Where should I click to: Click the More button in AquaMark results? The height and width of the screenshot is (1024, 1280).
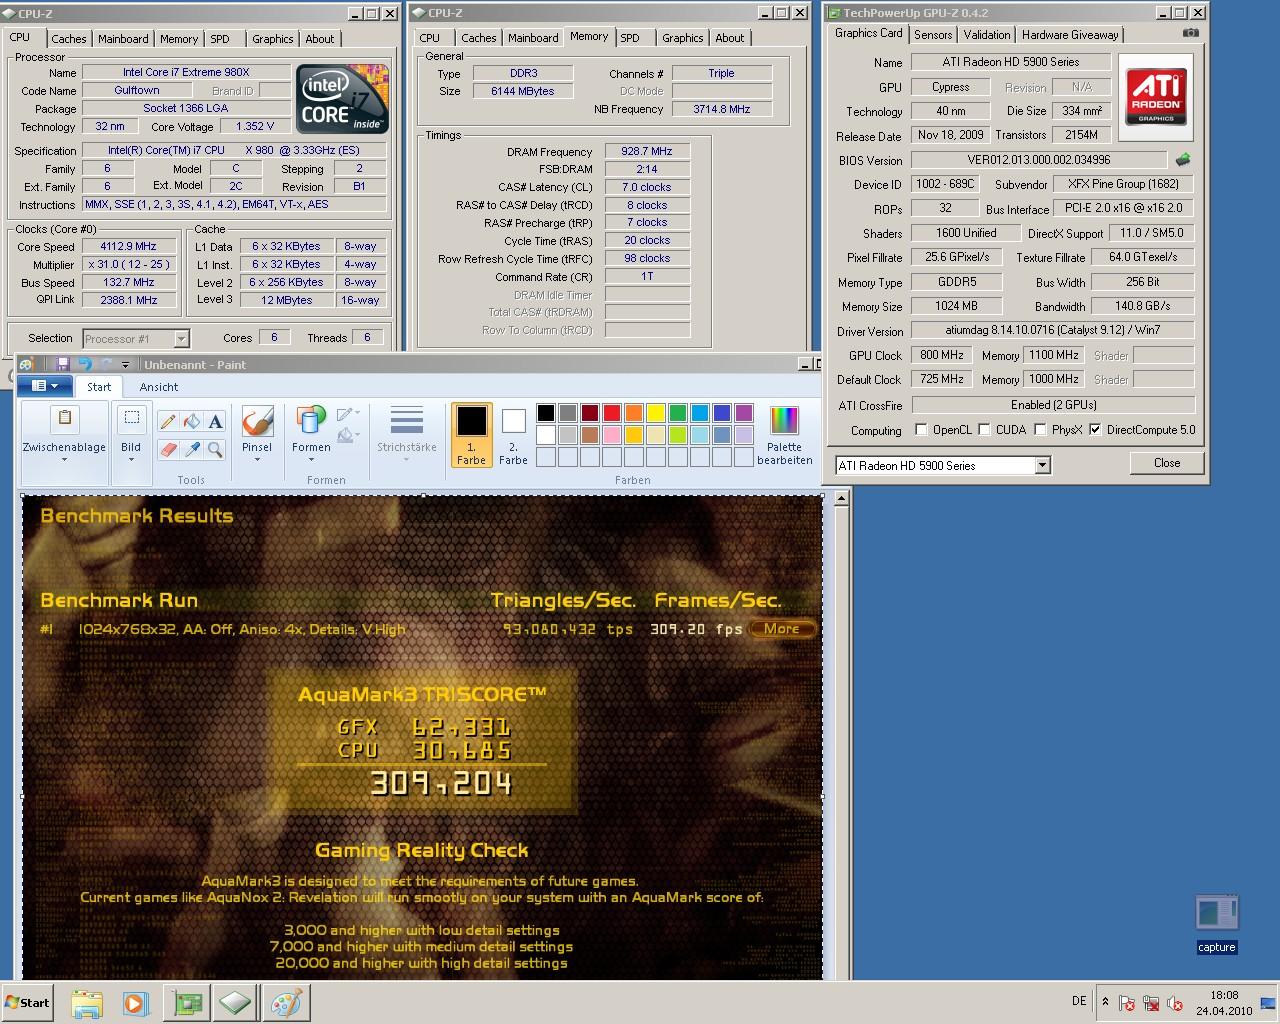(x=782, y=629)
